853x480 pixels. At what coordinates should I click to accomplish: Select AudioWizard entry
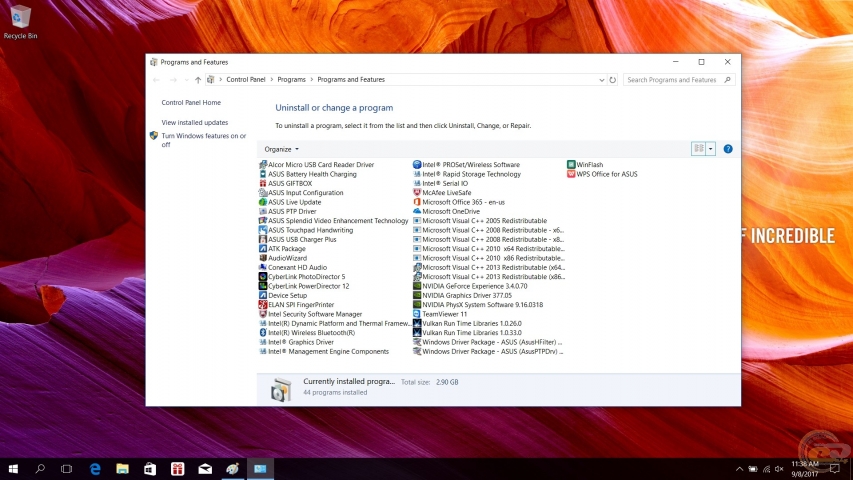283,258
